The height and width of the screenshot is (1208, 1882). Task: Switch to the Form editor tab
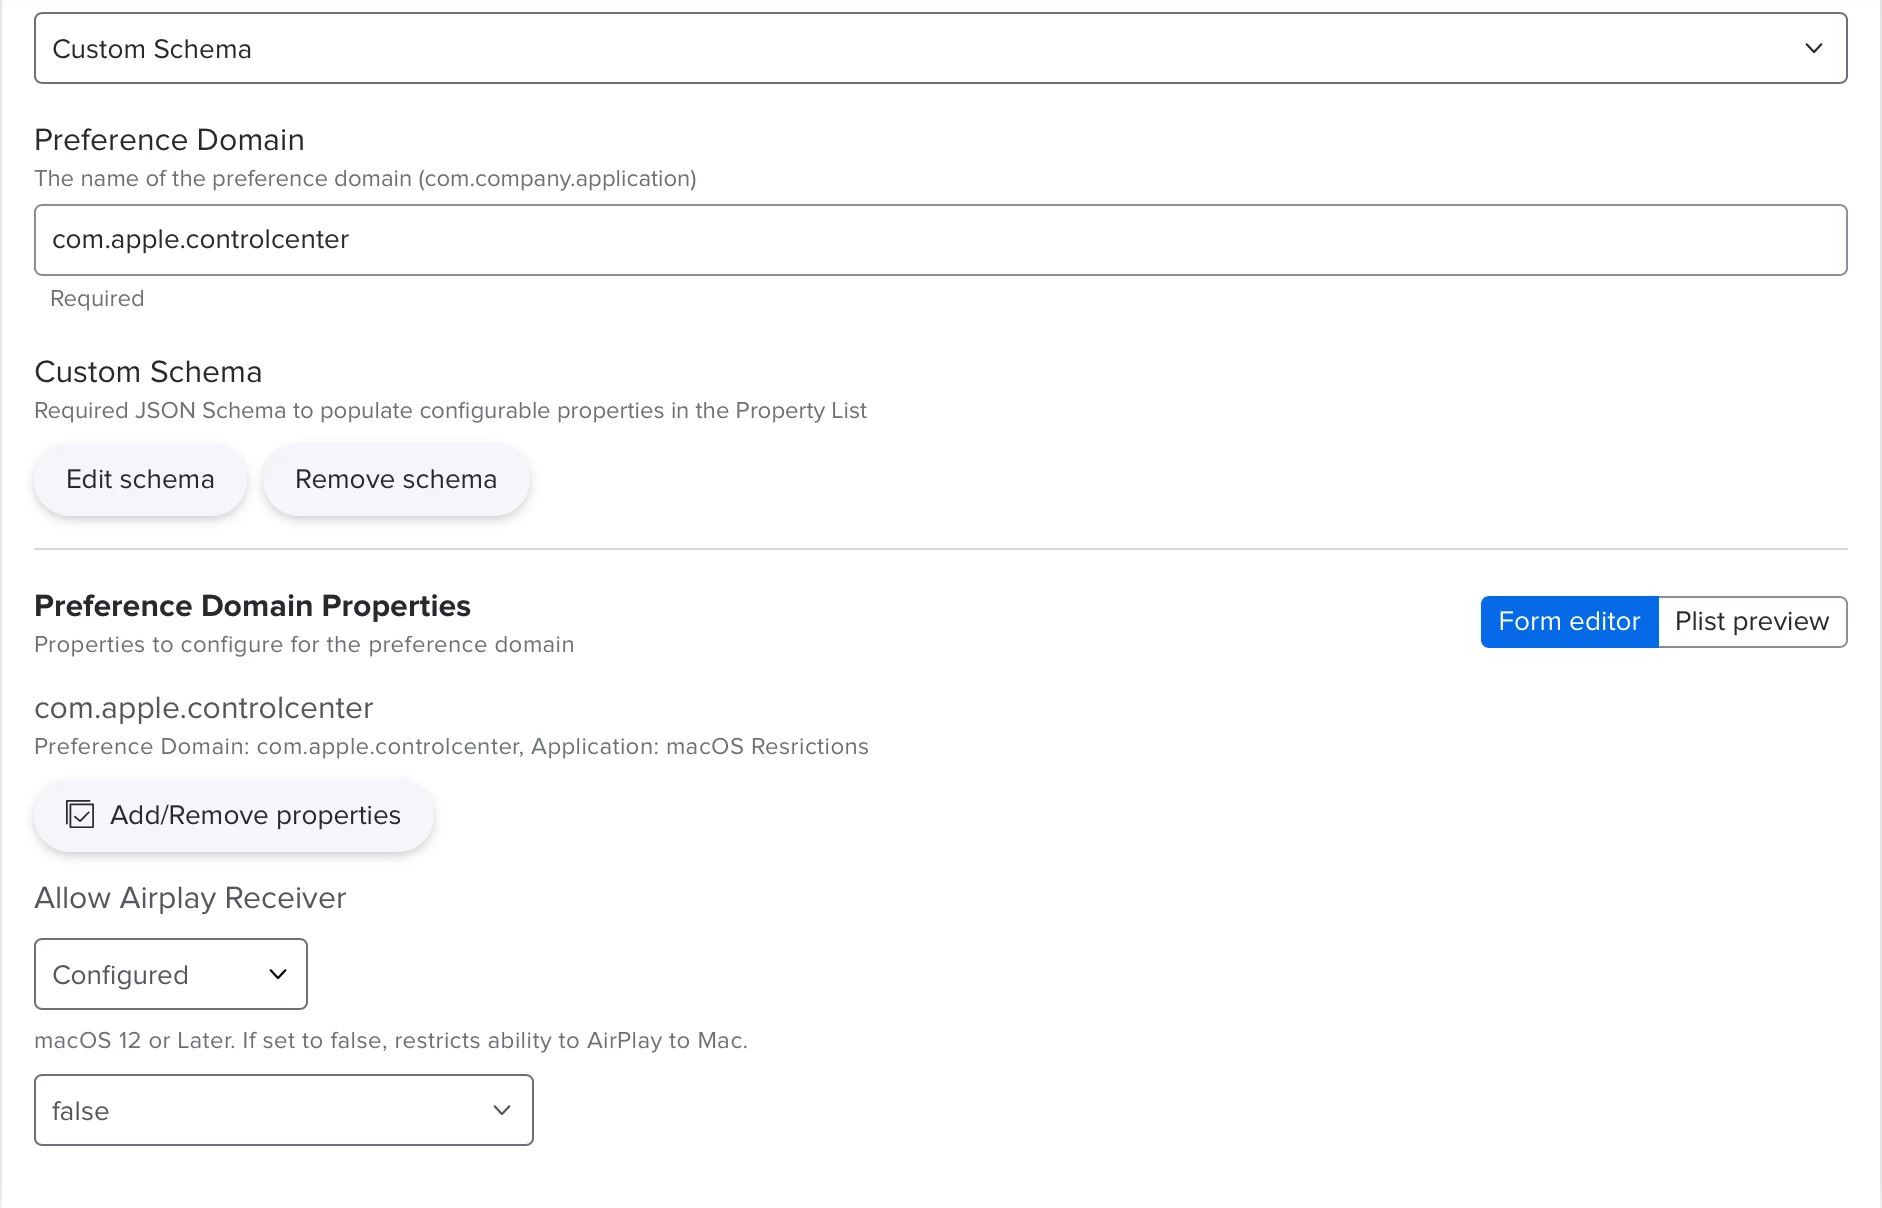coord(1569,622)
